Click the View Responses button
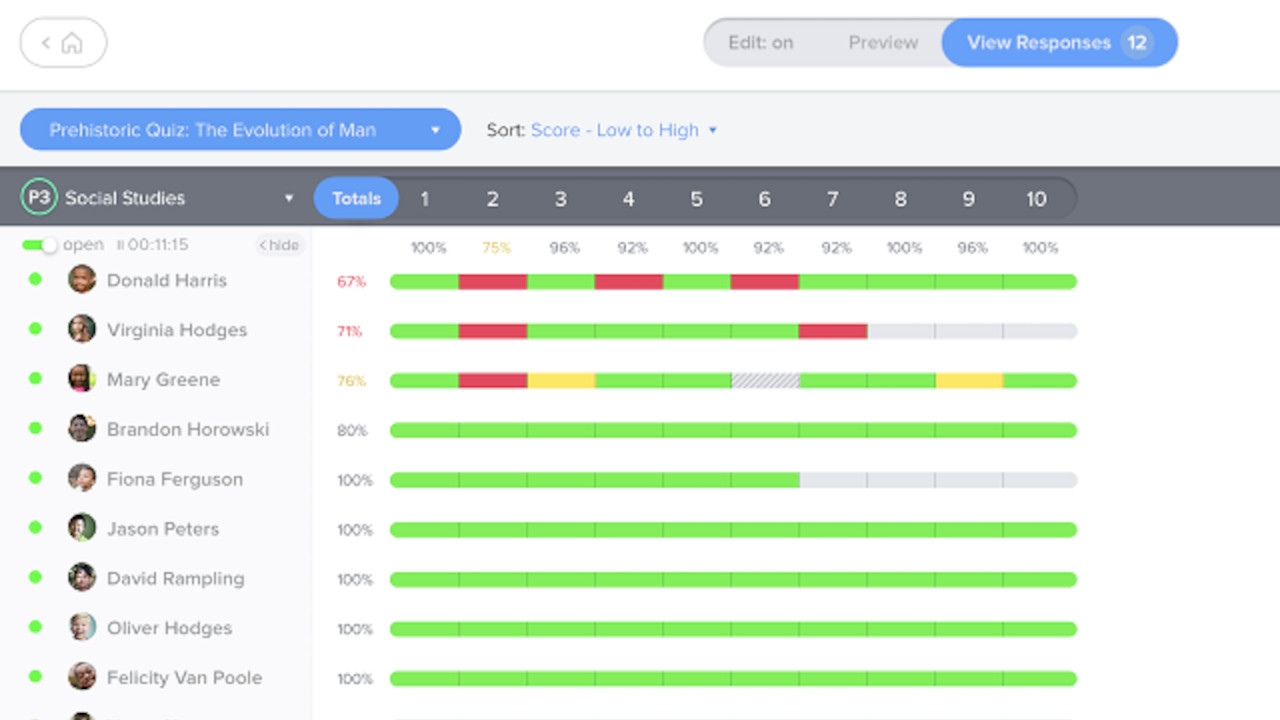 coord(1059,43)
